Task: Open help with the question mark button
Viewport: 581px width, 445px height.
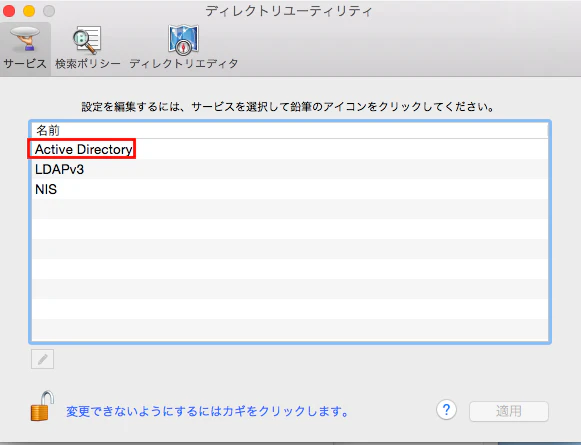Action: [446, 410]
